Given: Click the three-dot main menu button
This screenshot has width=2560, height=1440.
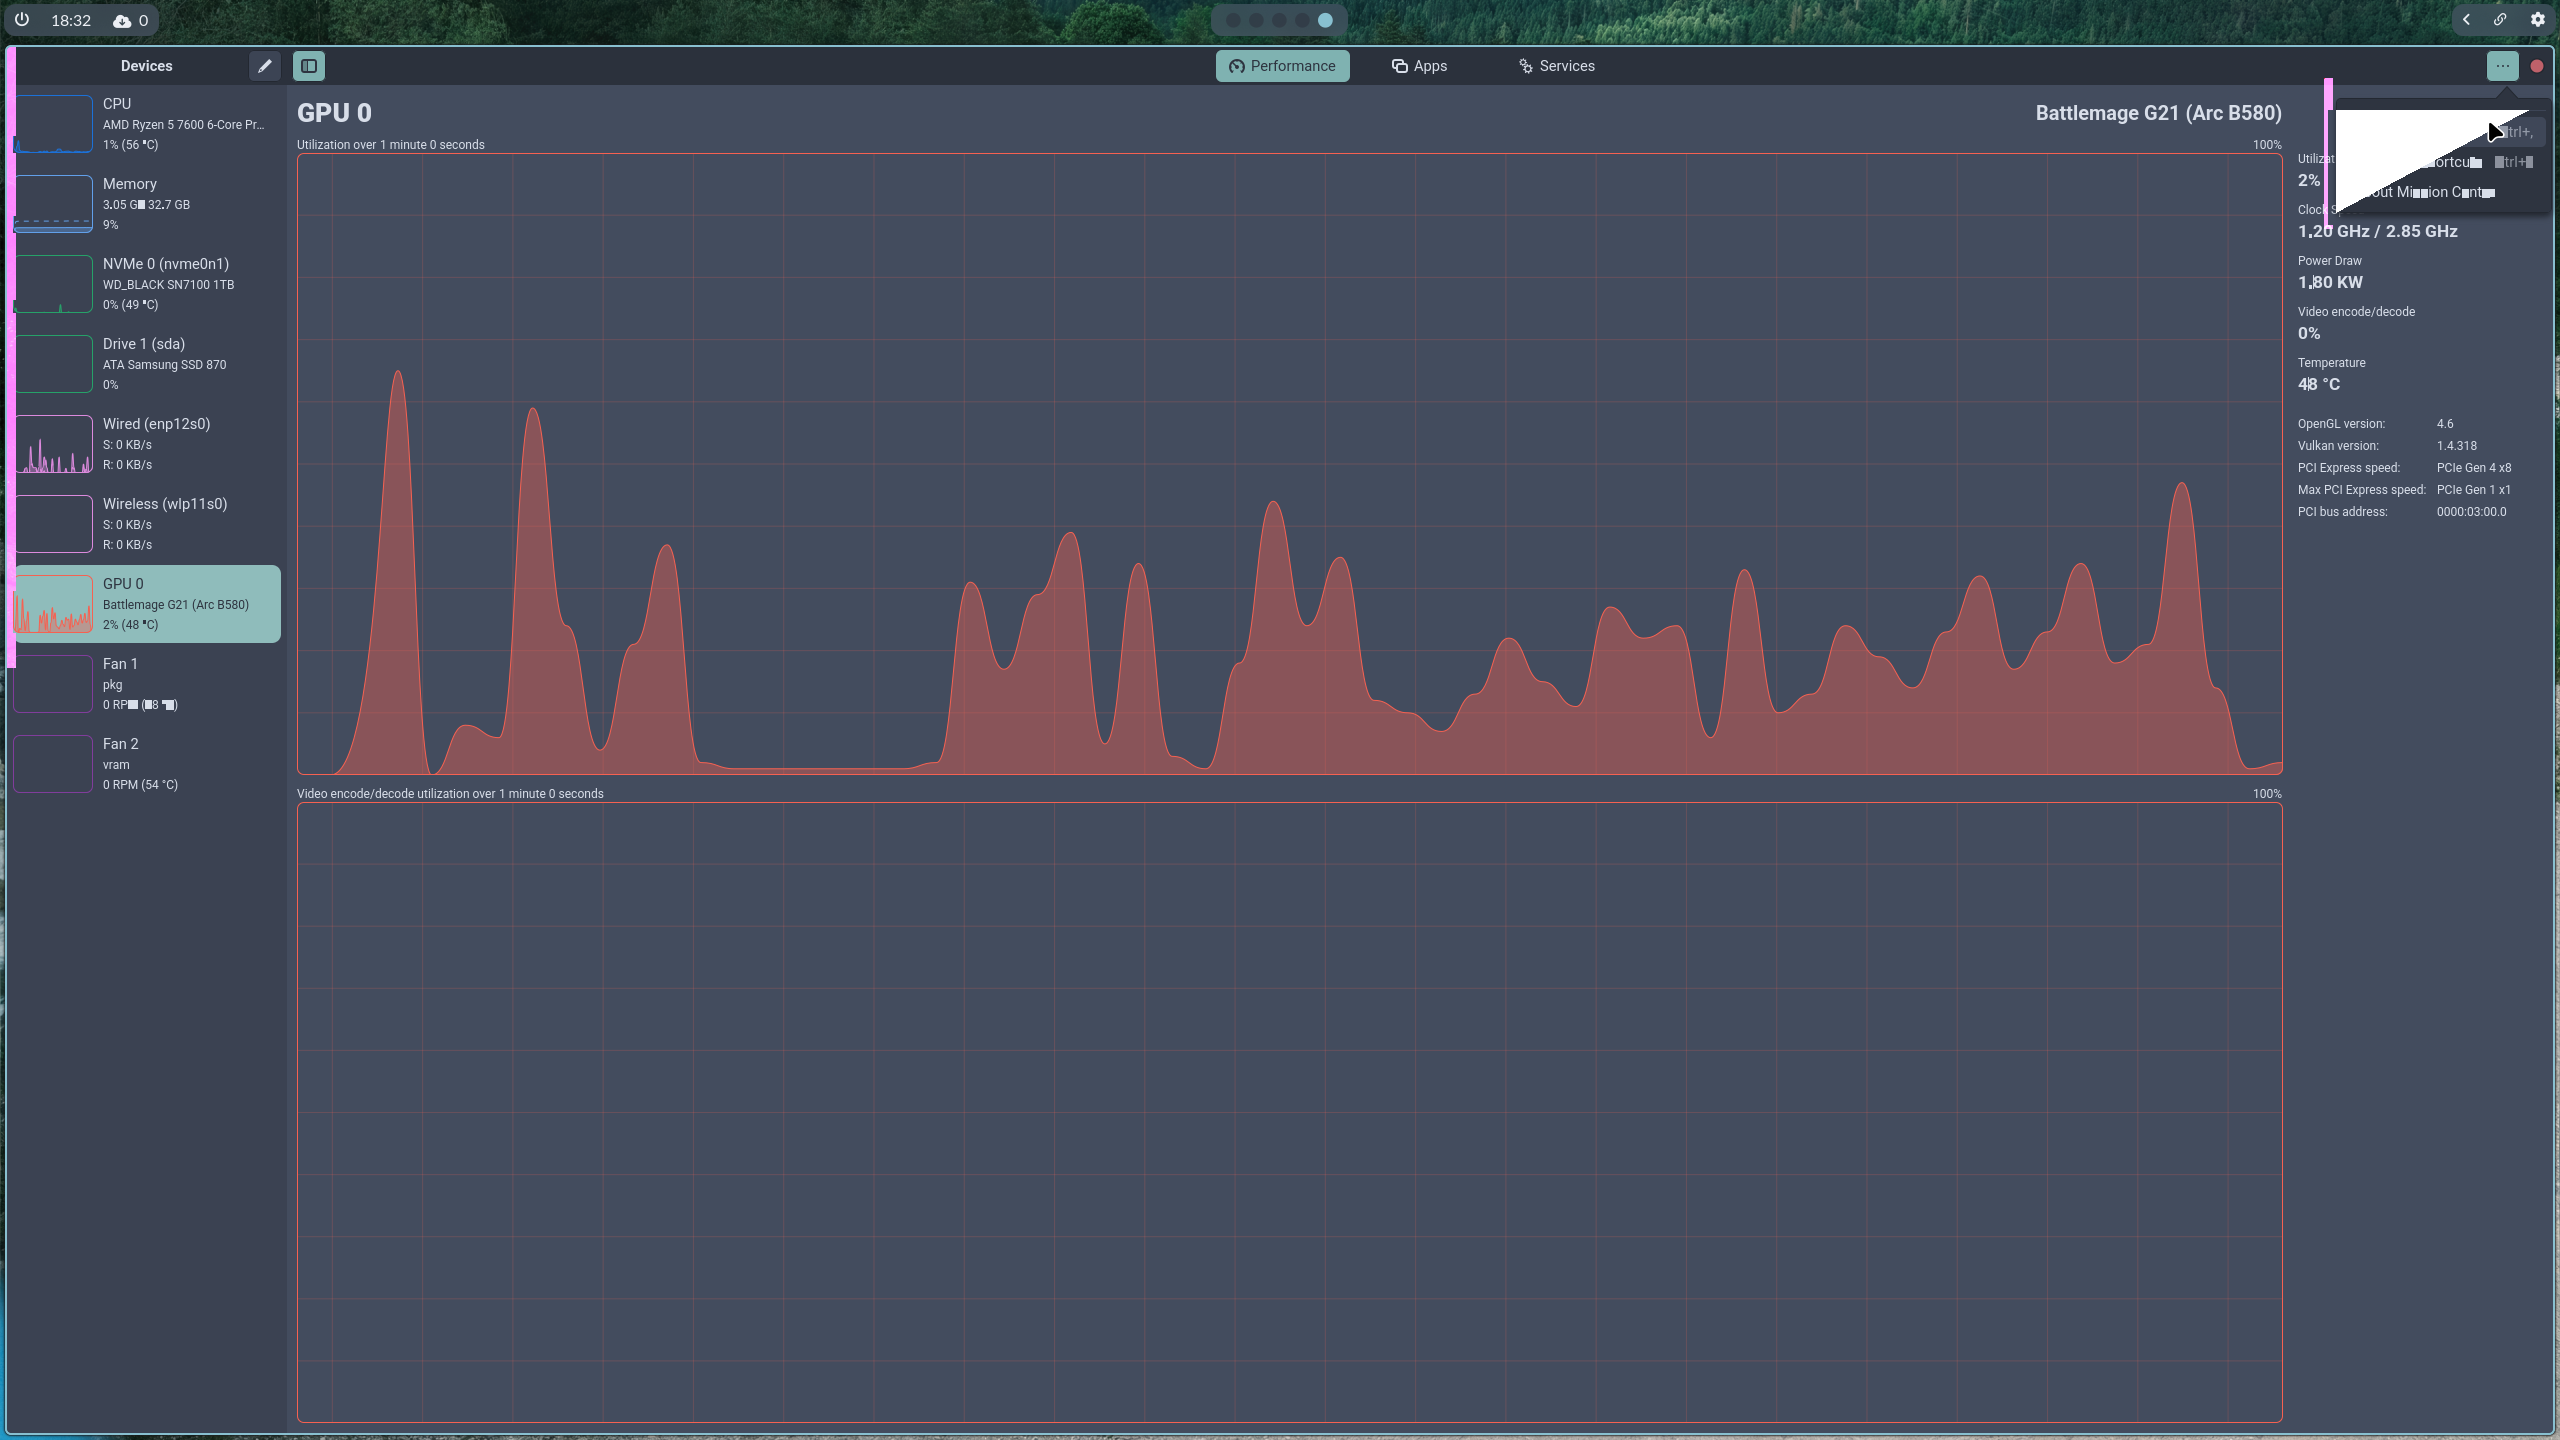Looking at the screenshot, I should tap(2502, 66).
